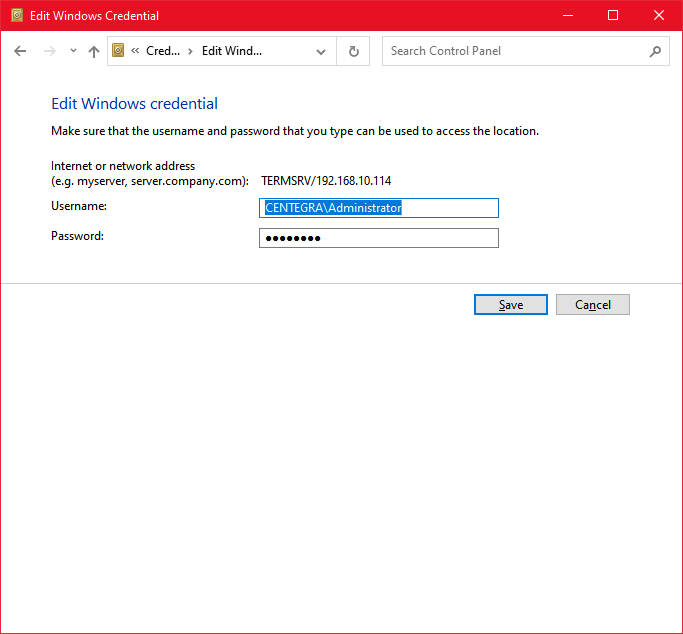This screenshot has width=683, height=634.
Task: Focus the Password field
Action: [x=378, y=238]
